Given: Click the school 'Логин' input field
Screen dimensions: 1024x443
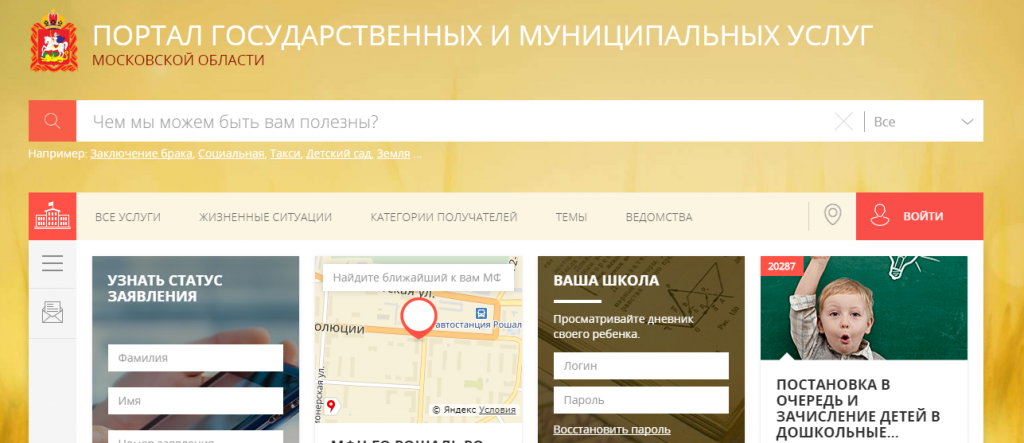Looking at the screenshot, I should (x=640, y=366).
